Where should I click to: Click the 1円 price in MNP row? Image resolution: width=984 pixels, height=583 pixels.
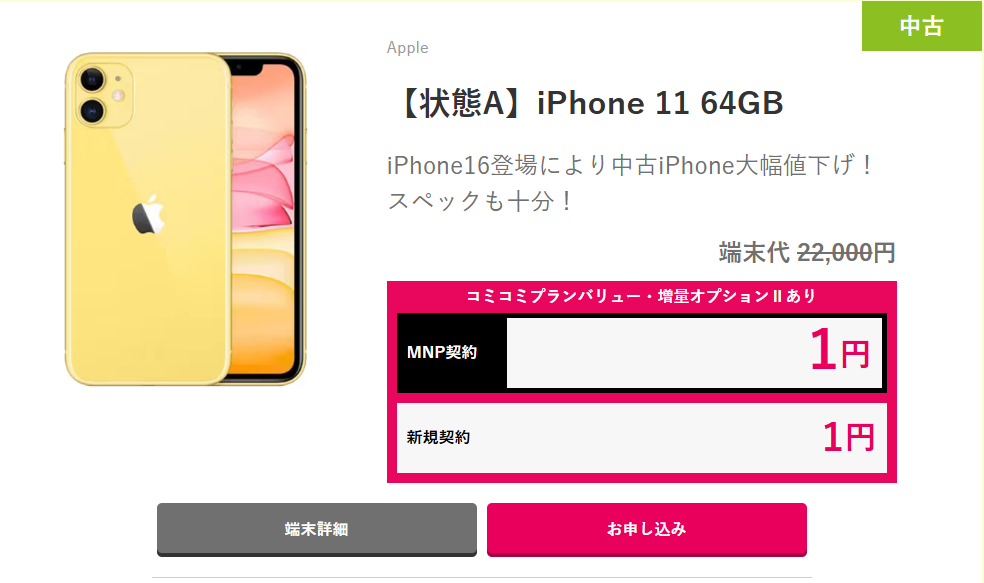[x=840, y=350]
